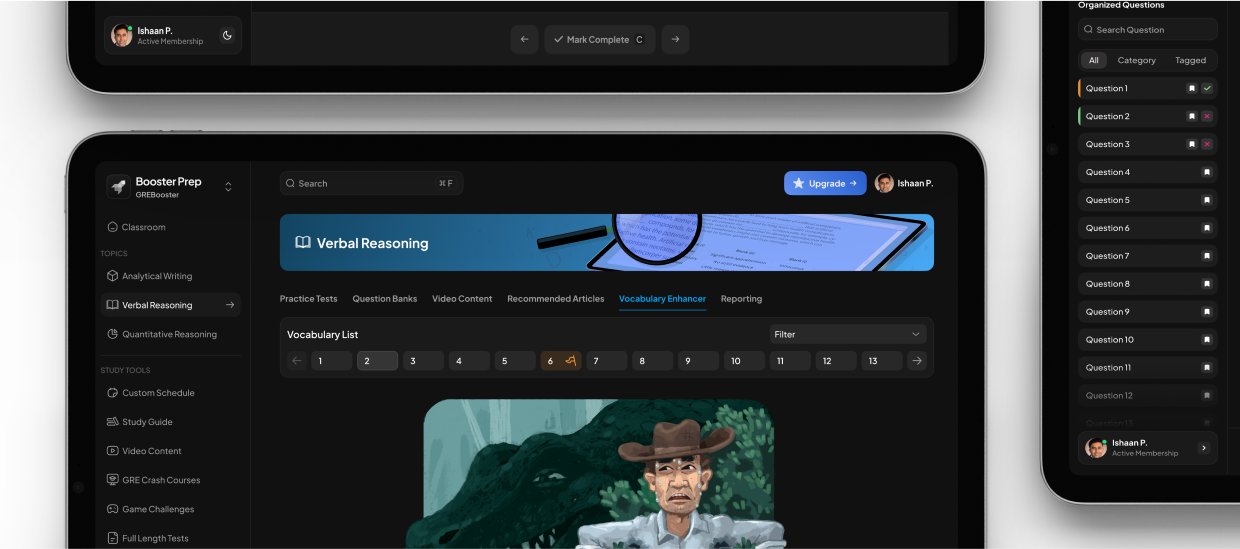The image size is (1240, 549).
Task: Switch to the Practice Tests tab
Action: tap(308, 299)
